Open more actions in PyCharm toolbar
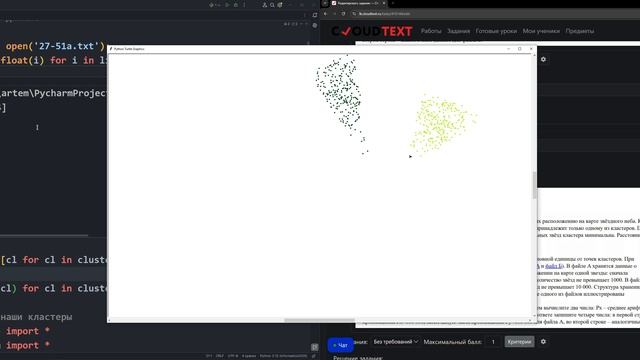 coord(244,5)
